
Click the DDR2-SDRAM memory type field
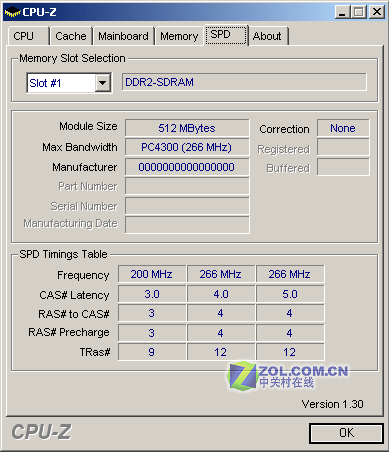[244, 82]
